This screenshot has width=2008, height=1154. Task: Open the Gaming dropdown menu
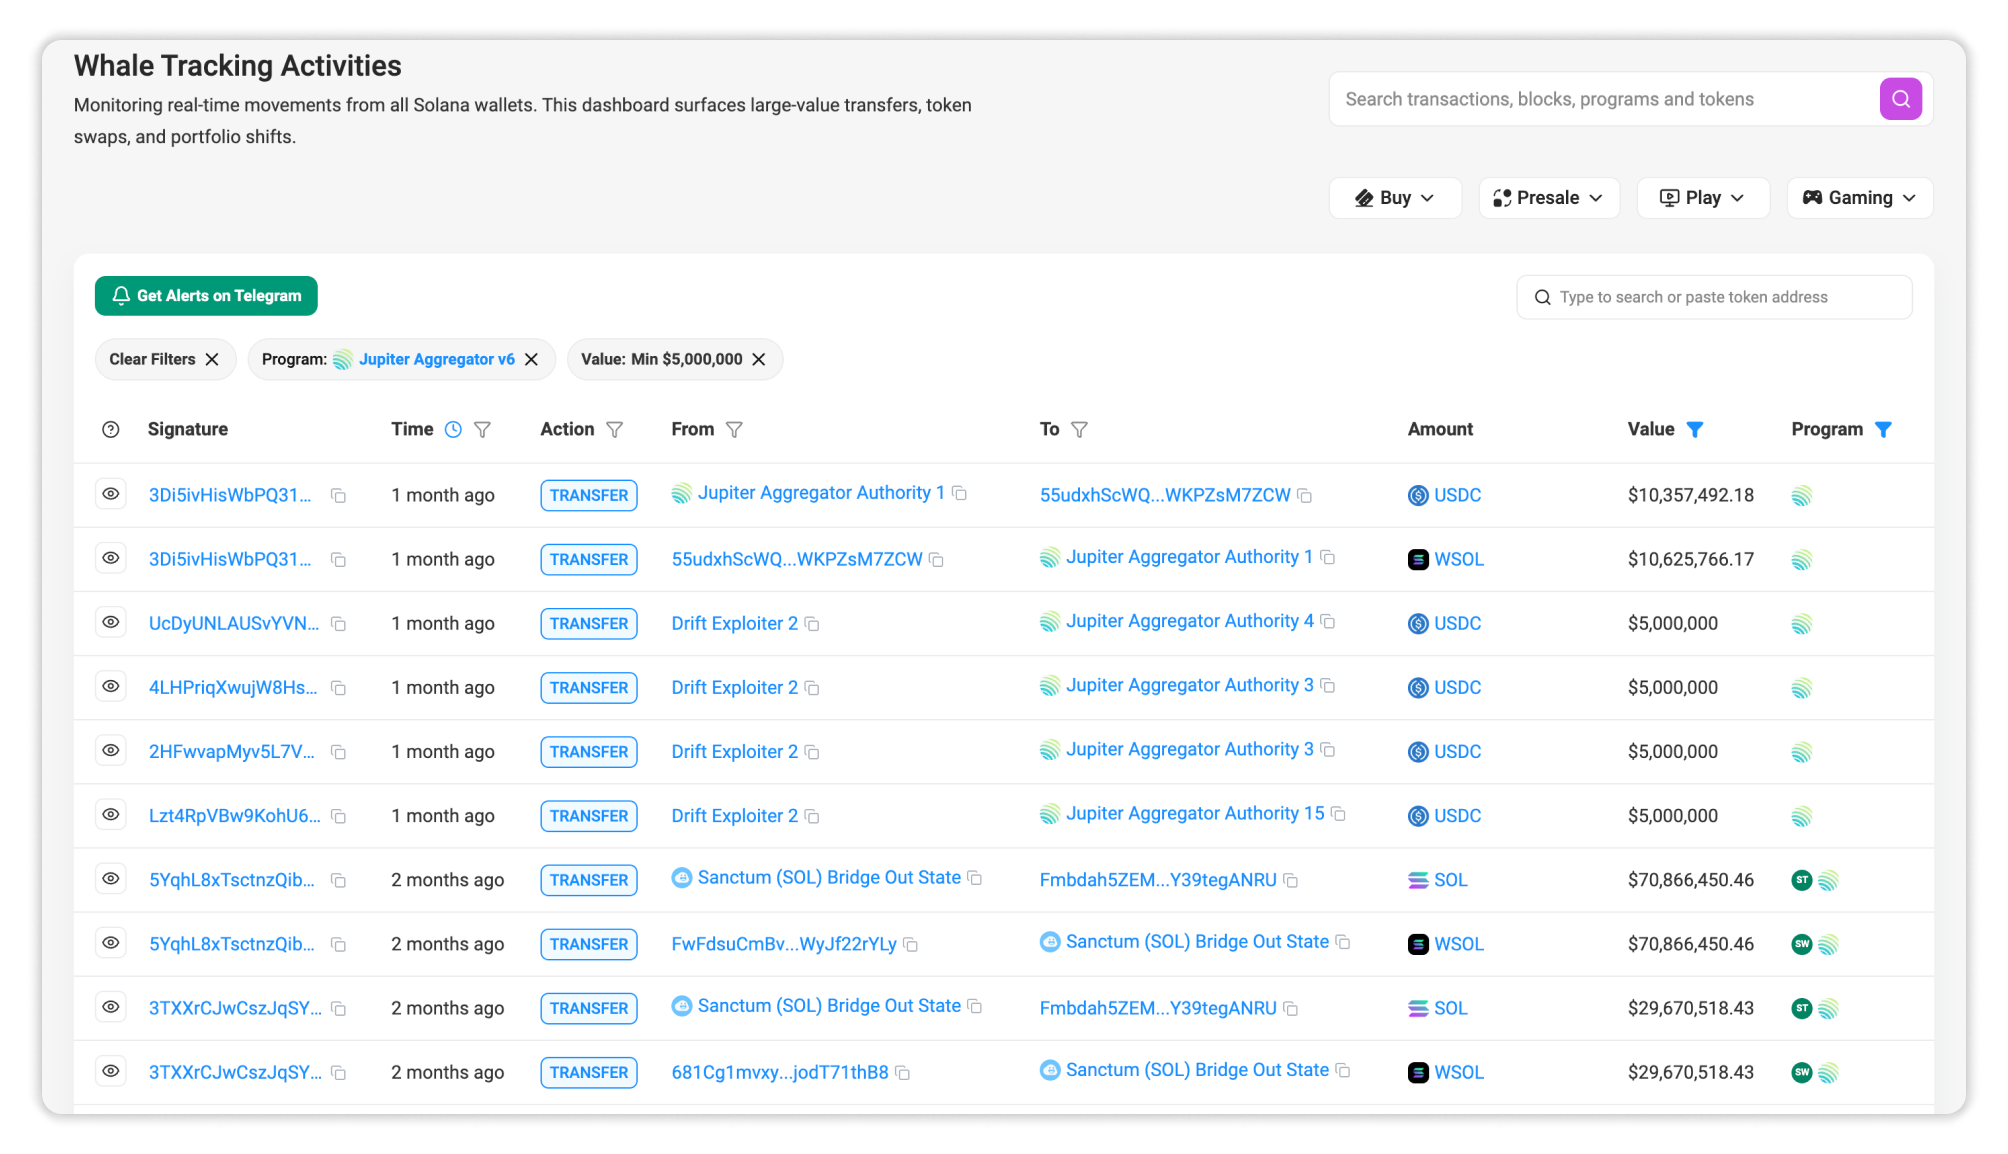(x=1860, y=198)
